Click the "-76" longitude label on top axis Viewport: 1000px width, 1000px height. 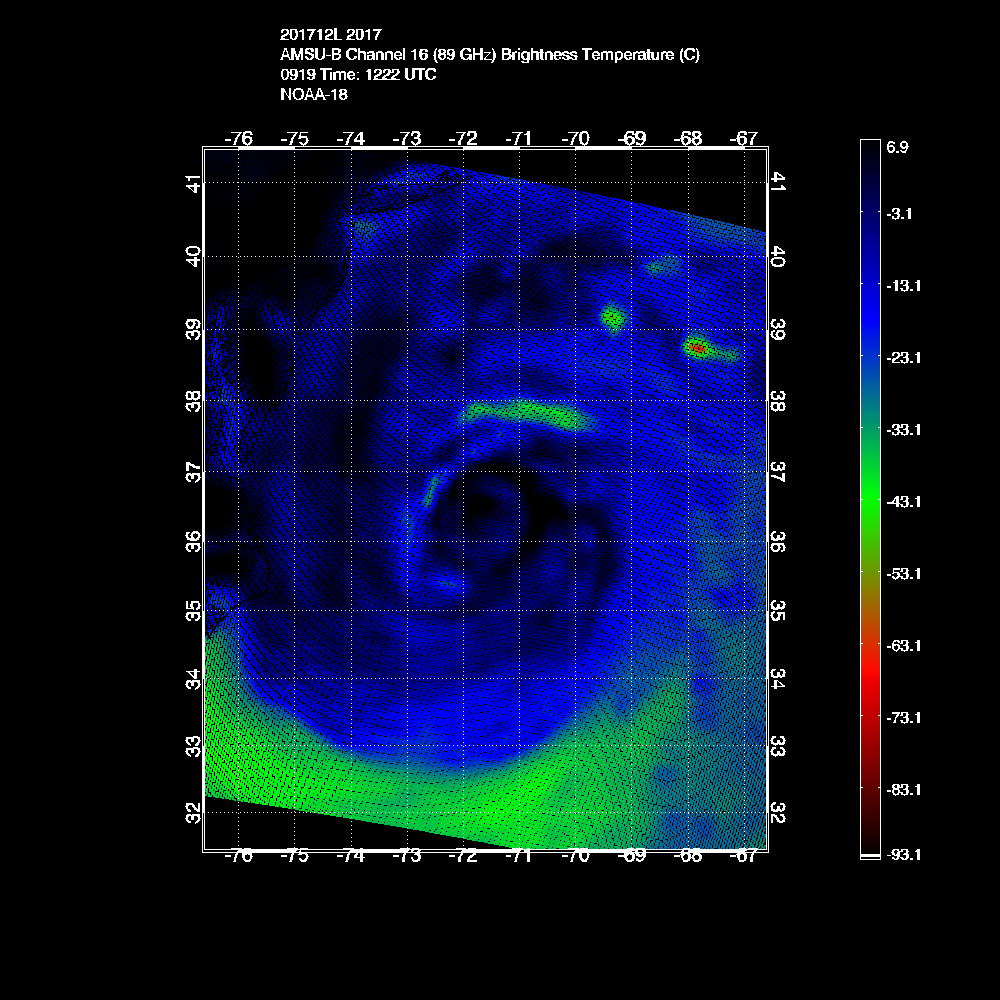click(x=239, y=138)
